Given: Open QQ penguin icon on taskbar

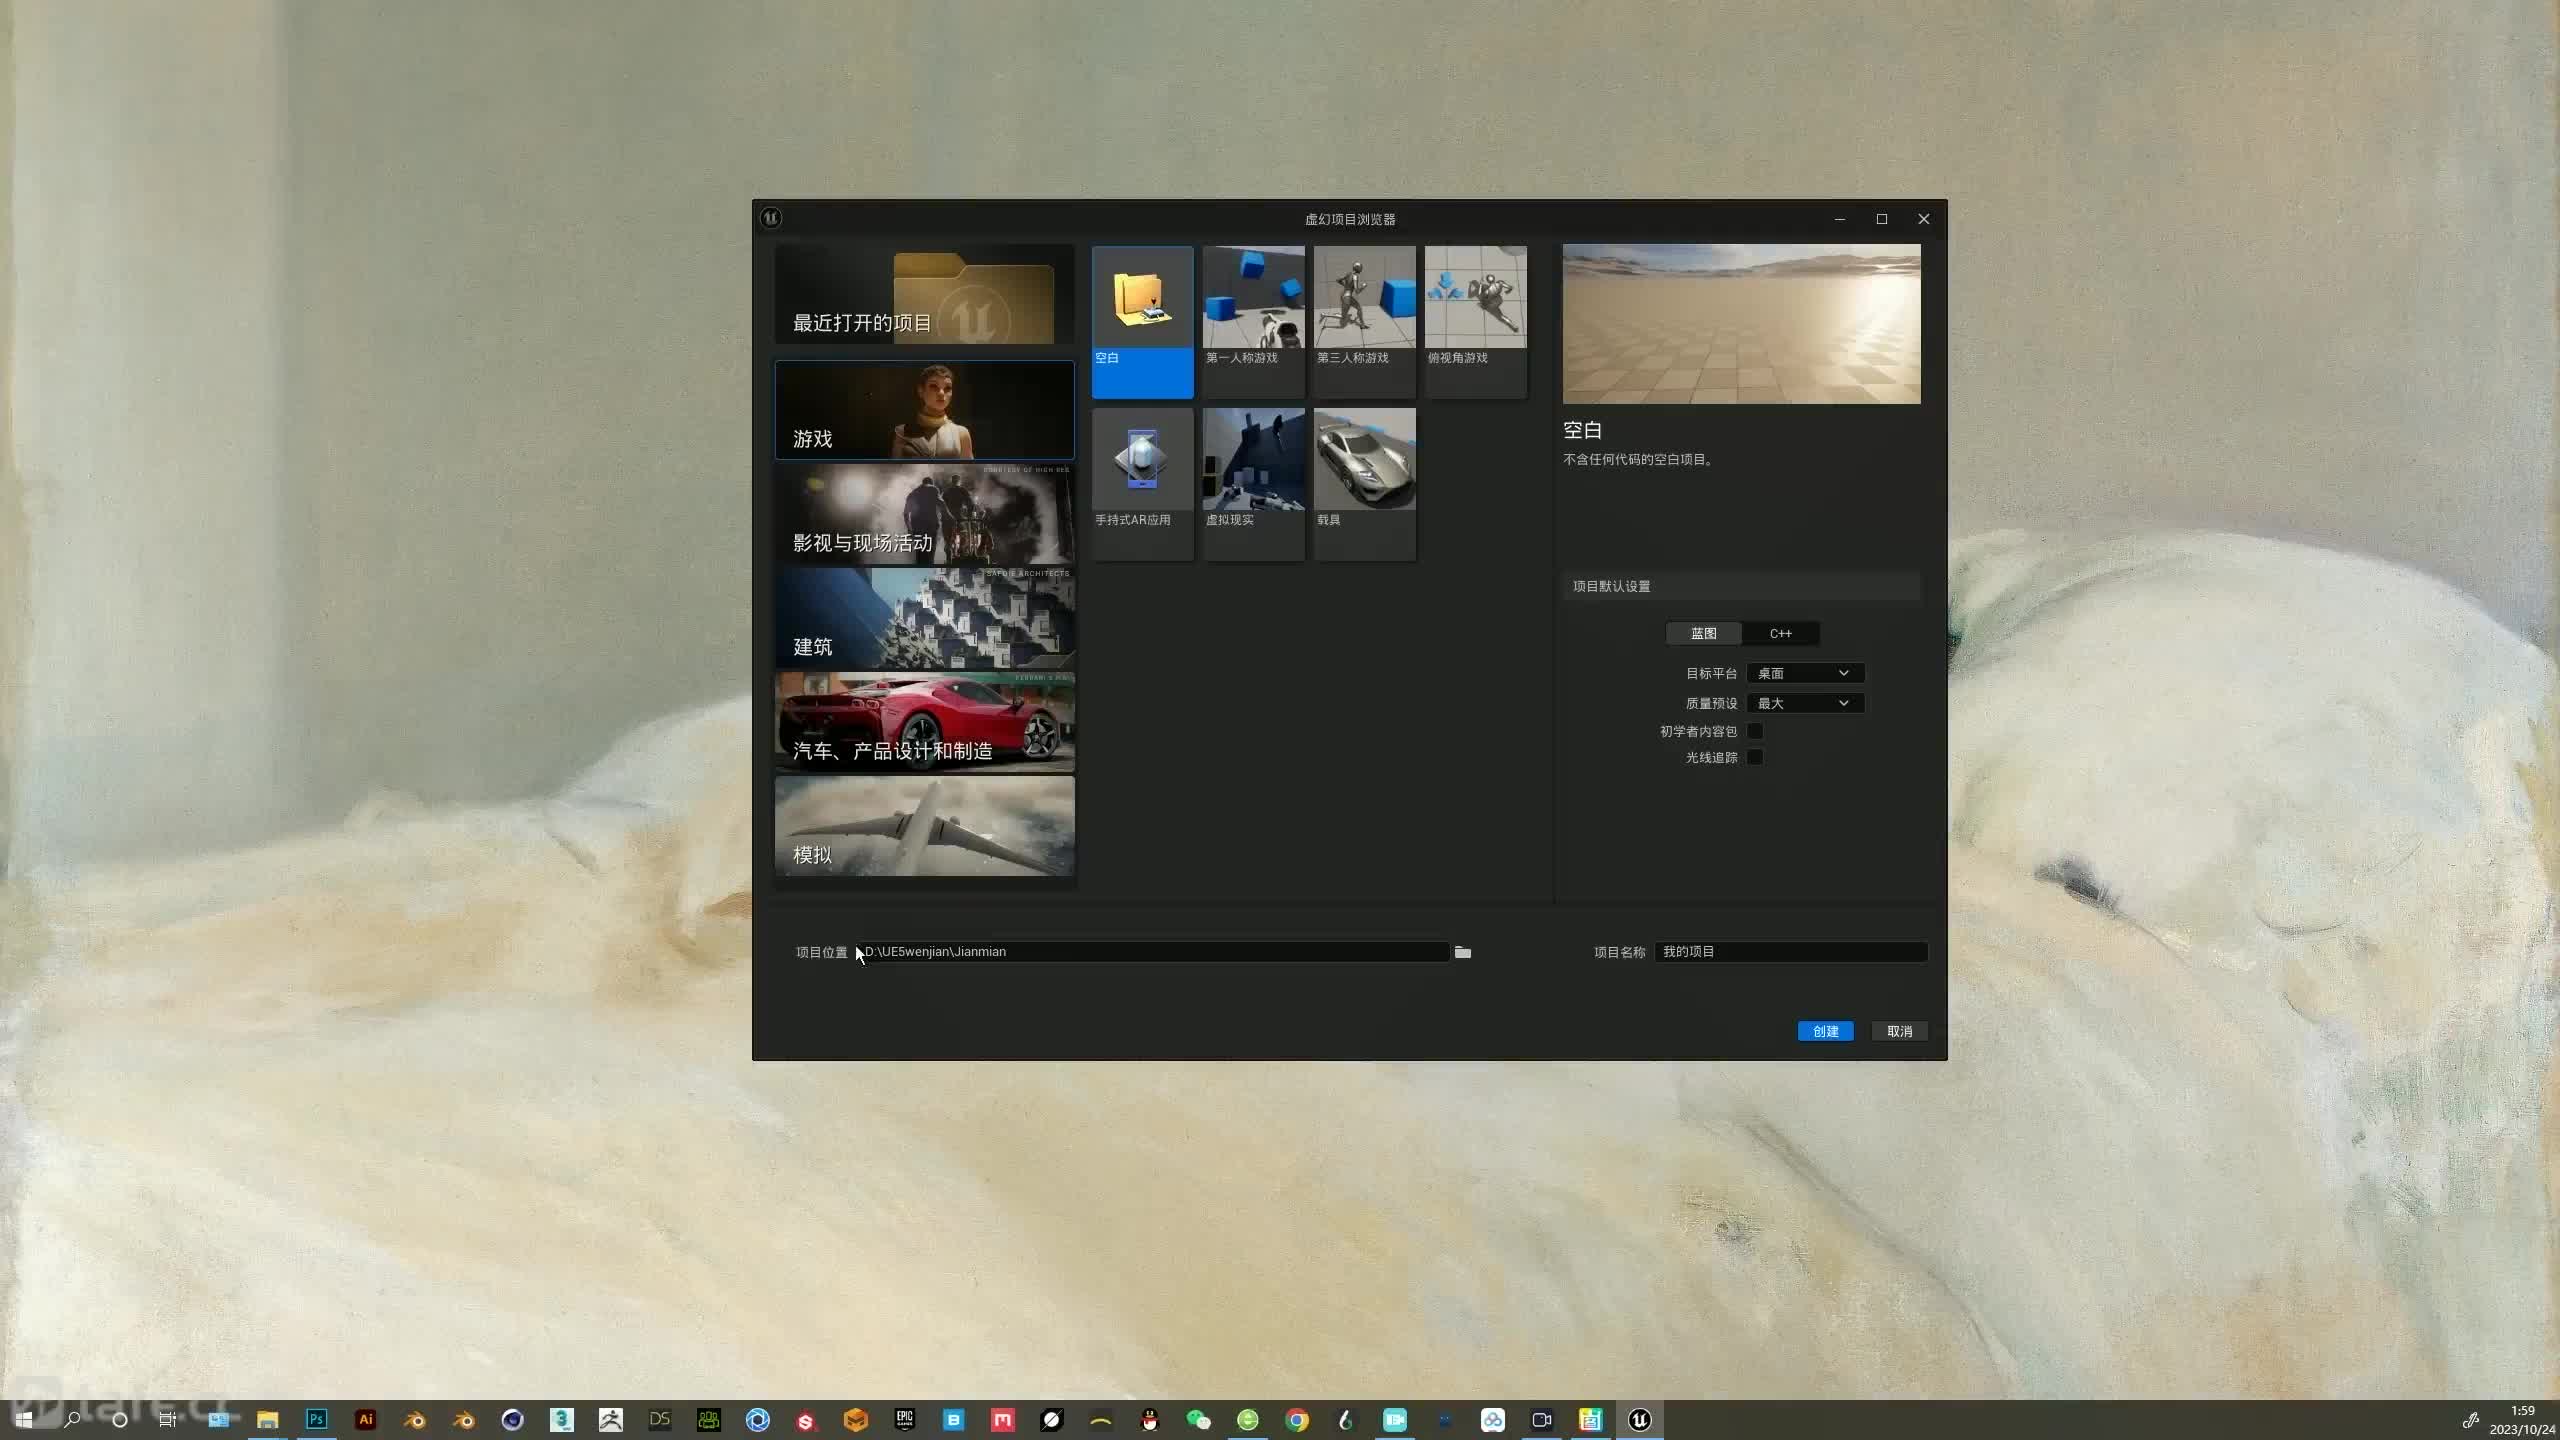Looking at the screenshot, I should (1149, 1420).
